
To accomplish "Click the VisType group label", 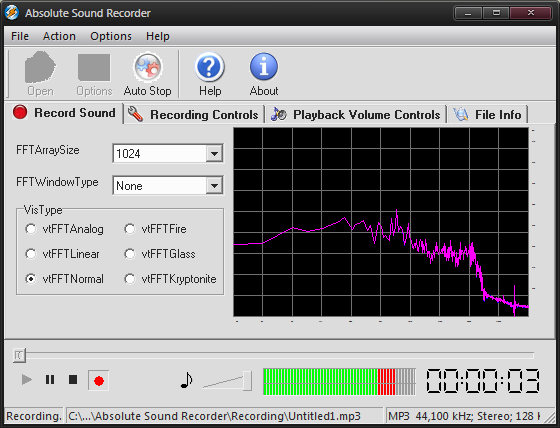I will click(x=43, y=210).
